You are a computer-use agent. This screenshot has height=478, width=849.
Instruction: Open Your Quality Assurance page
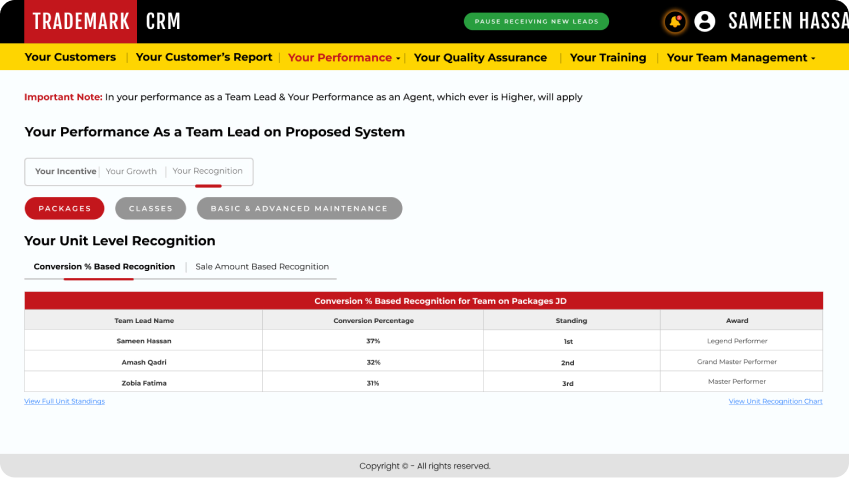point(480,58)
